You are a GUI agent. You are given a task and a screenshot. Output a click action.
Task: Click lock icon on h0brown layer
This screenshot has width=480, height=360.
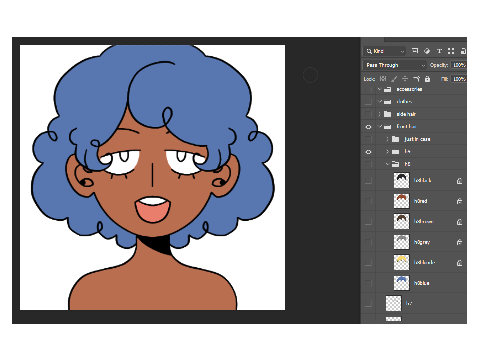pyautogui.click(x=459, y=222)
